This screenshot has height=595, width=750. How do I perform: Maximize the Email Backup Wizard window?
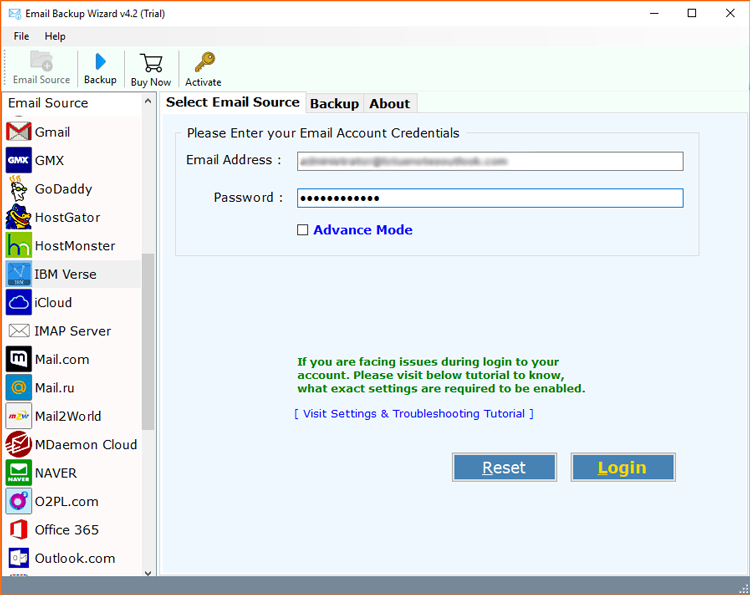[692, 13]
